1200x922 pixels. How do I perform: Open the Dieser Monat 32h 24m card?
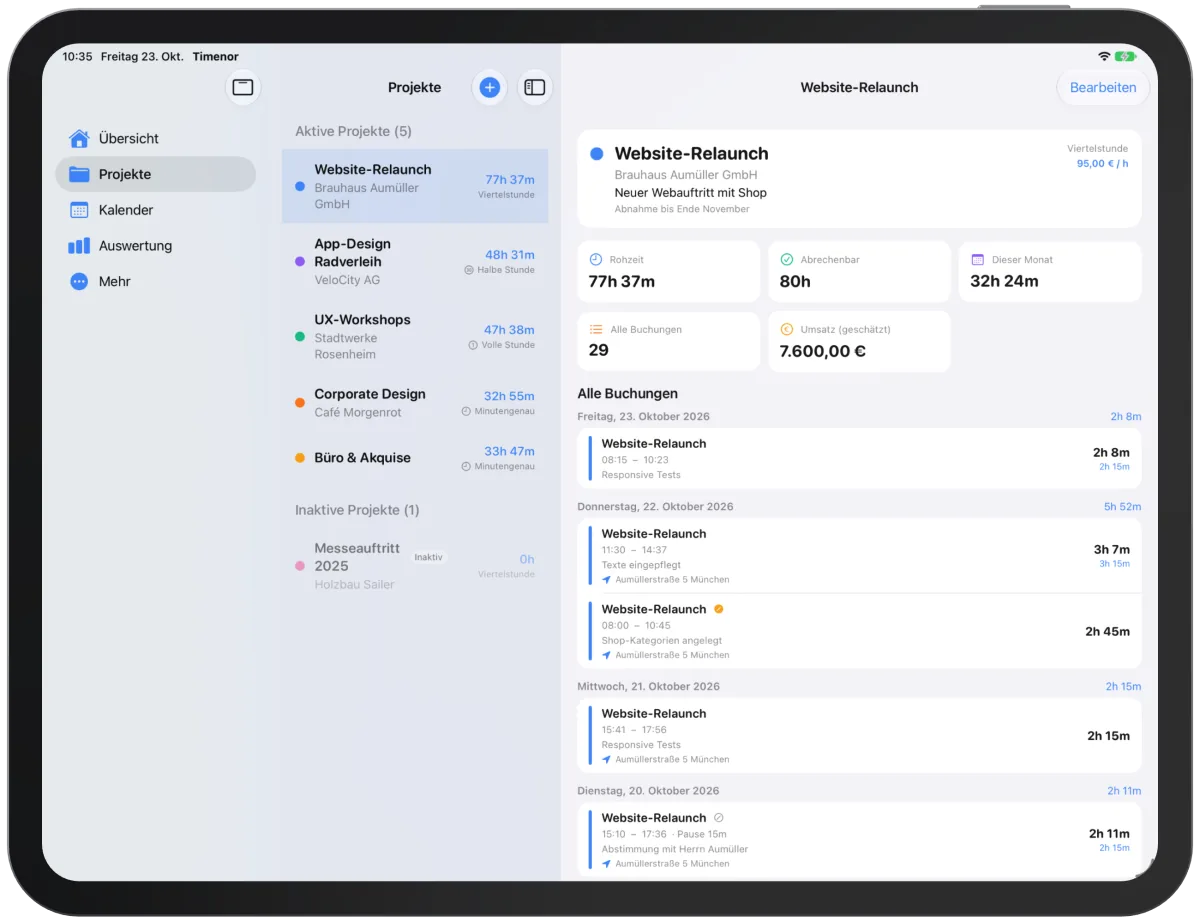pyautogui.click(x=1050, y=271)
